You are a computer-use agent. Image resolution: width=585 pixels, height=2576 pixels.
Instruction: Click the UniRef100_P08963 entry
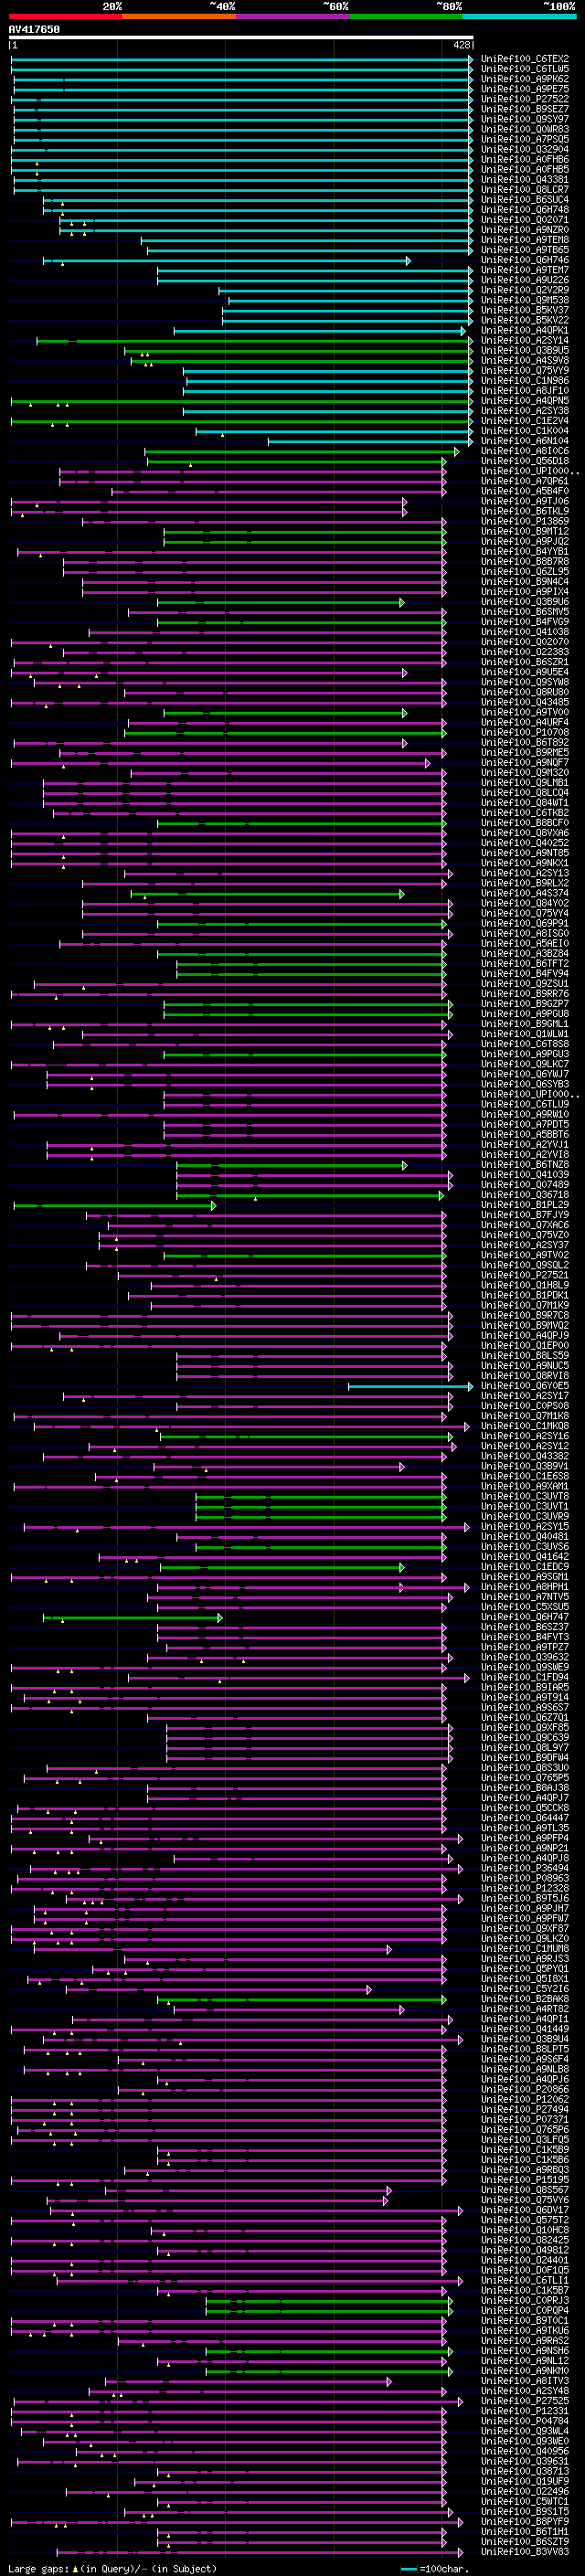coord(525,1878)
